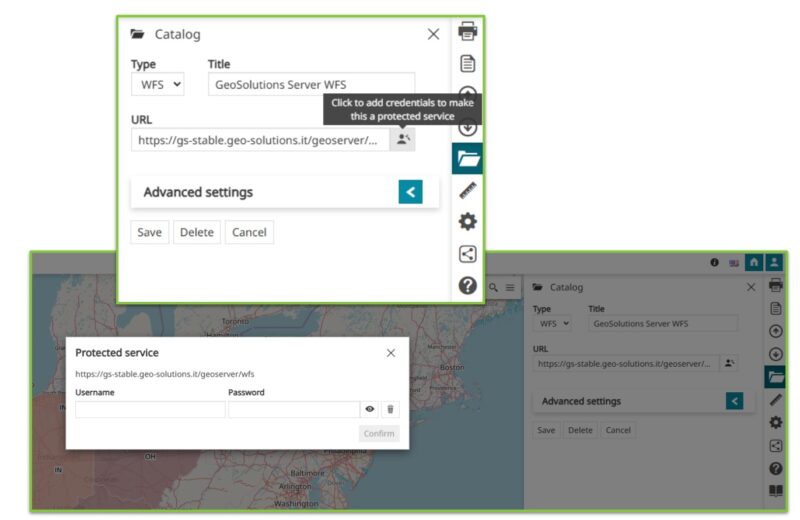Click the credentials user icon in the map's Catalog panel
800x520 pixels.
point(730,363)
